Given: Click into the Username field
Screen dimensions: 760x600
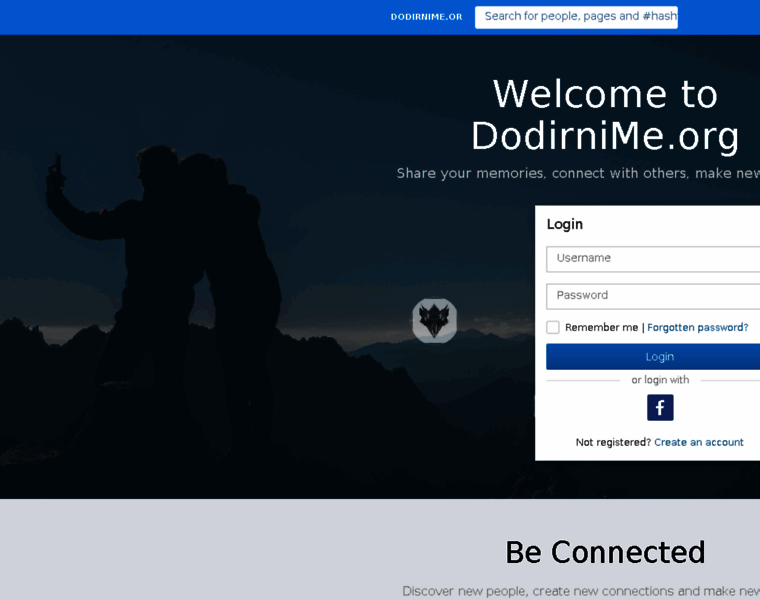Looking at the screenshot, I should [x=653, y=259].
